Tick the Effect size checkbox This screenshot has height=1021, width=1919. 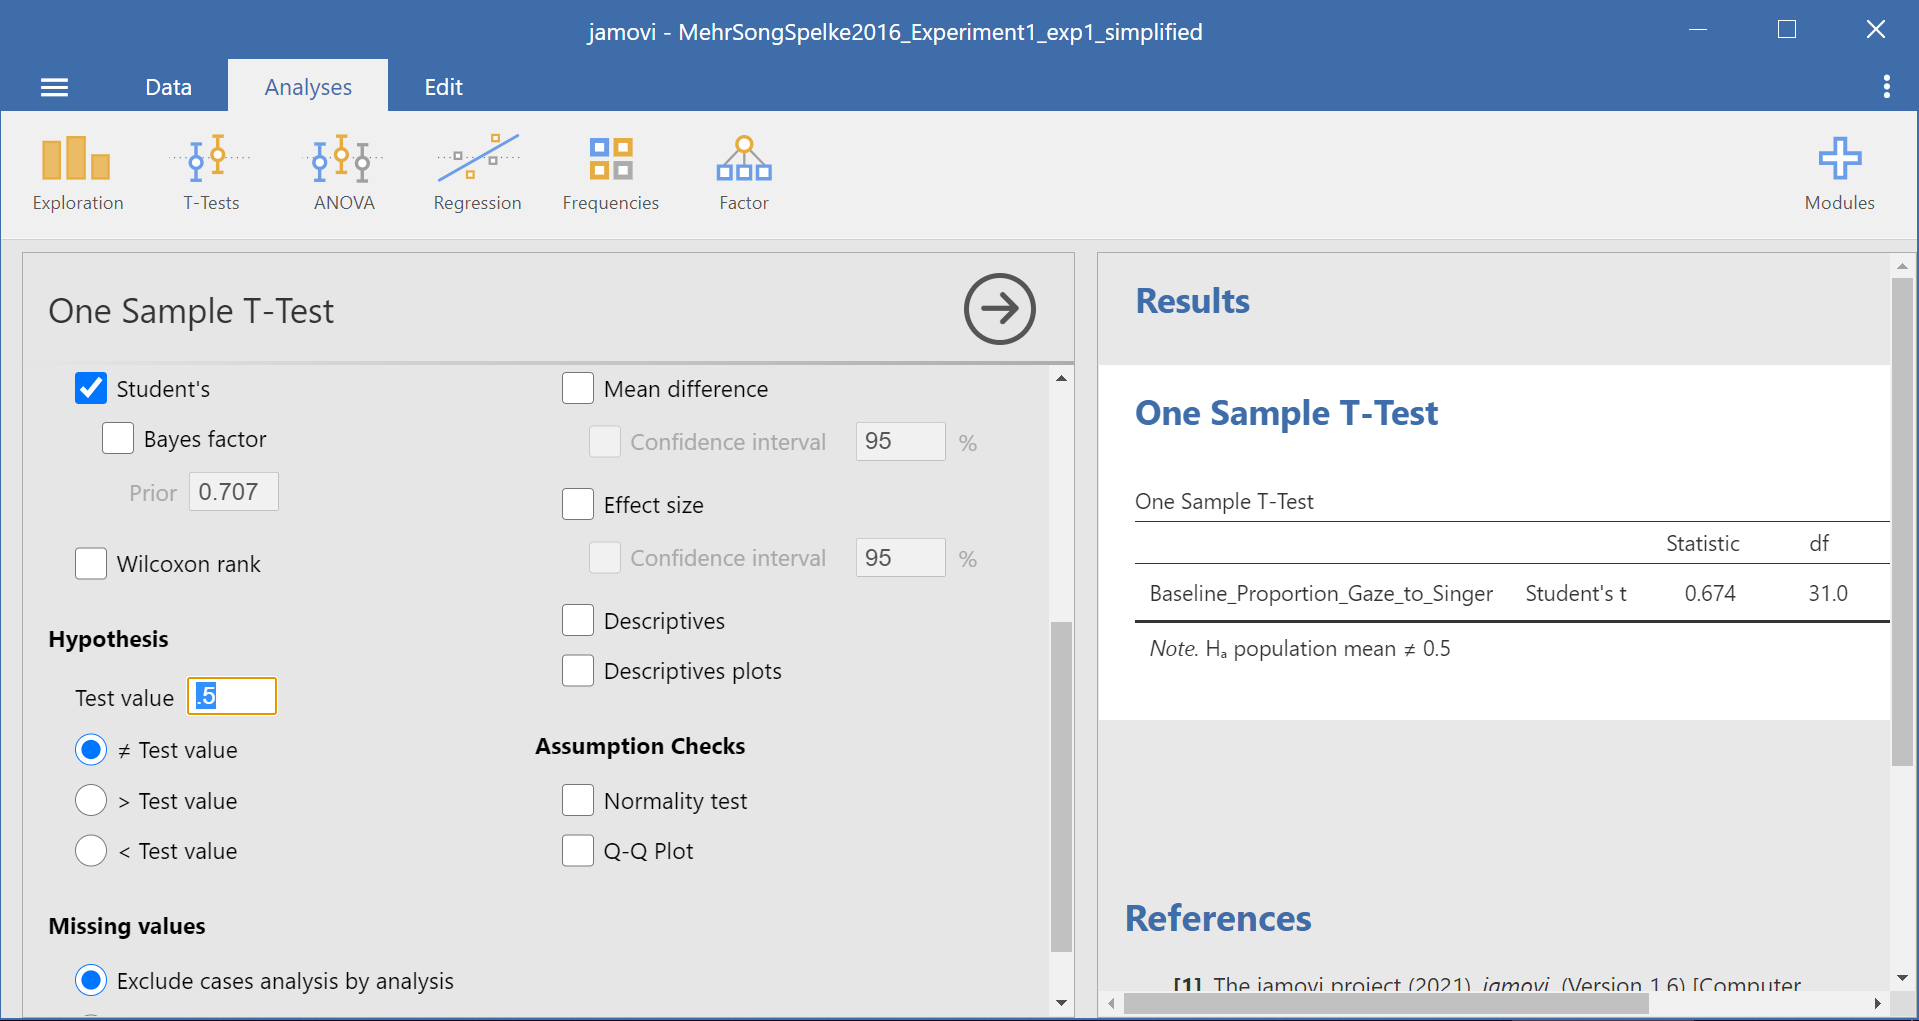point(578,505)
